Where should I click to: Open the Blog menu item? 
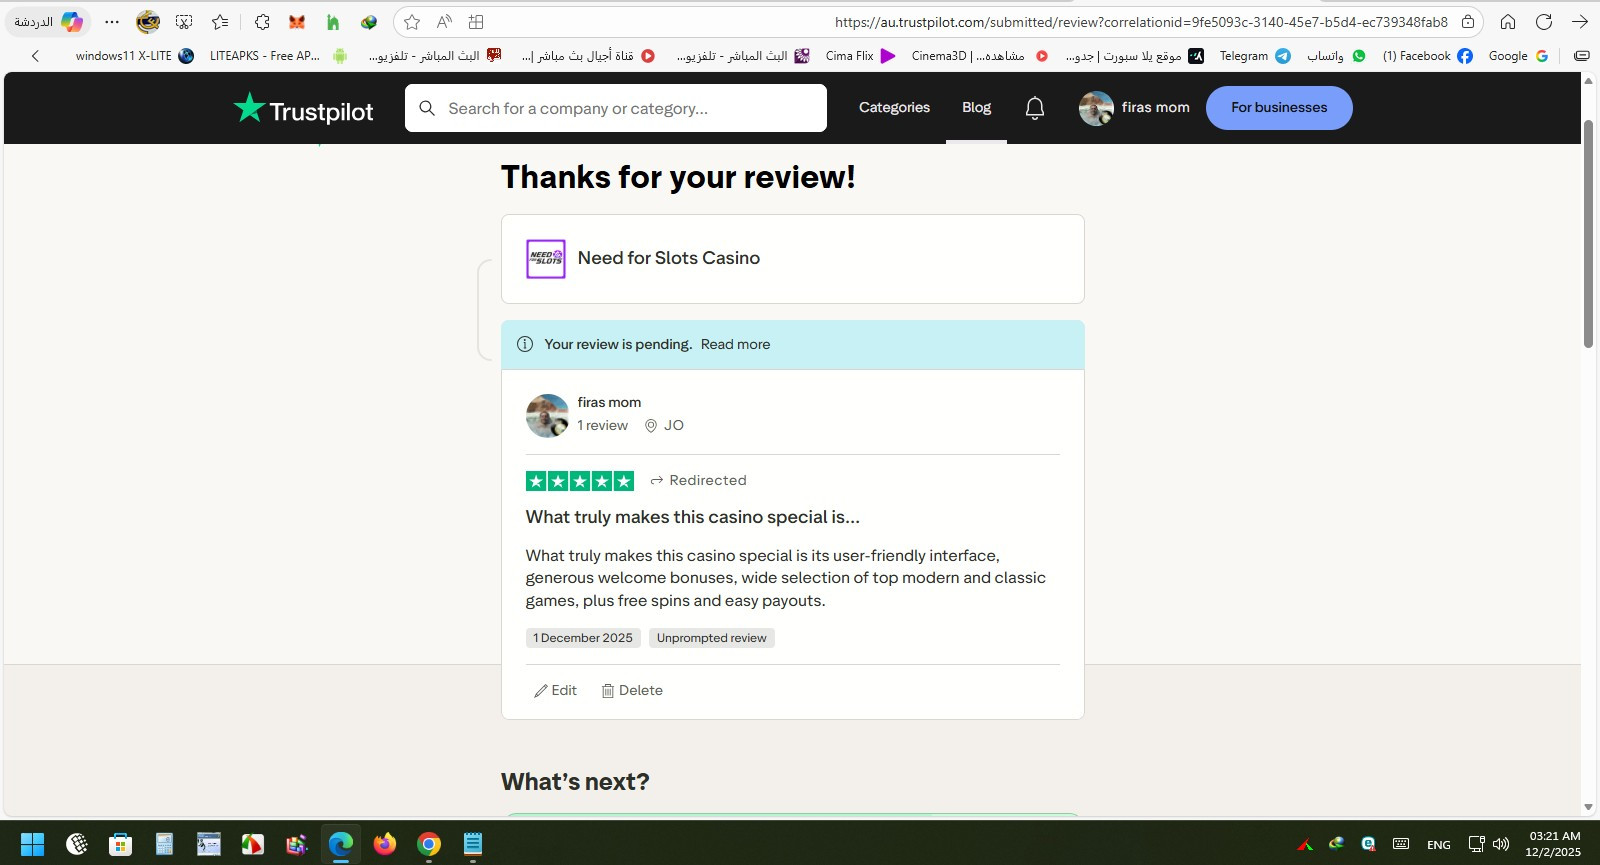point(976,108)
